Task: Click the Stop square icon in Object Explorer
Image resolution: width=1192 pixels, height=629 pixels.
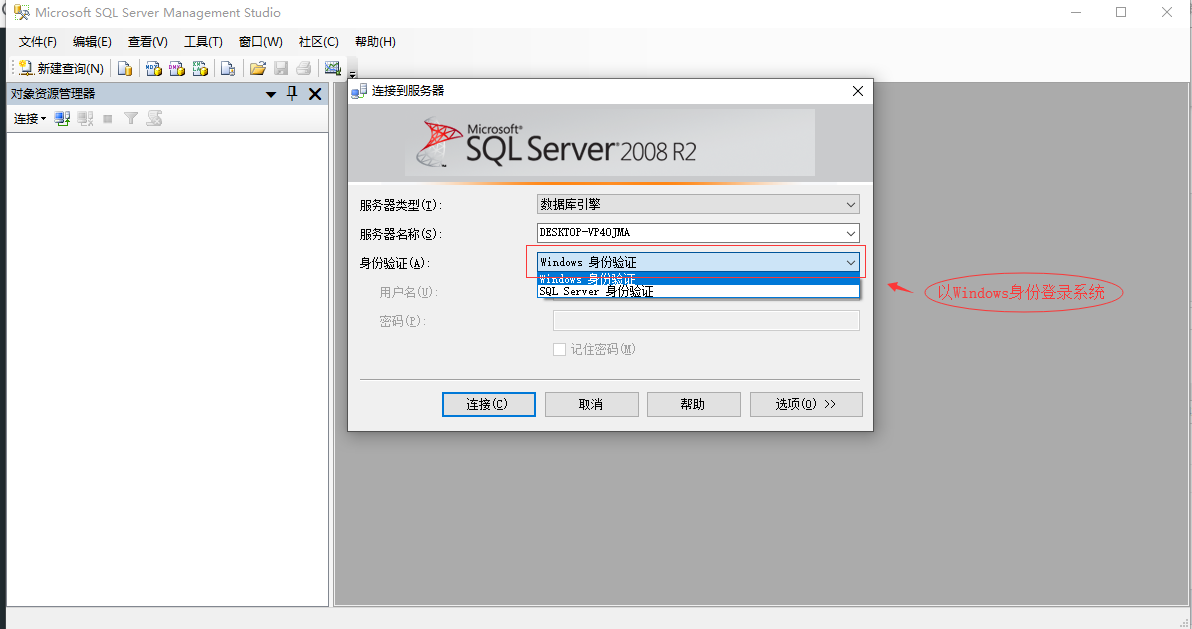Action: coord(108,119)
